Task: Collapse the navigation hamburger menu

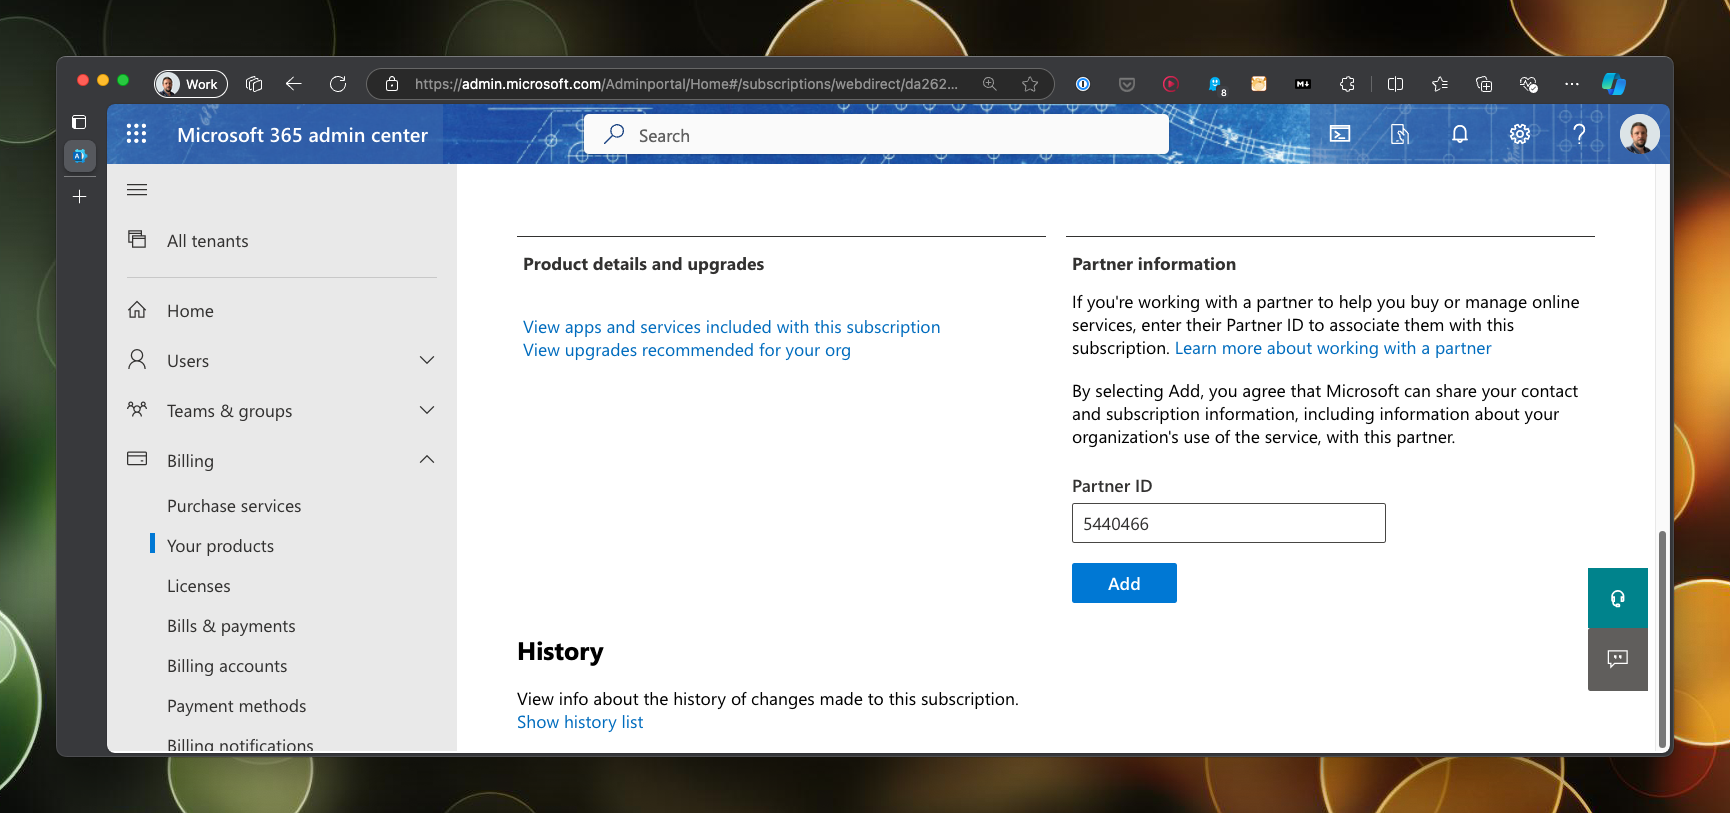Action: [137, 190]
